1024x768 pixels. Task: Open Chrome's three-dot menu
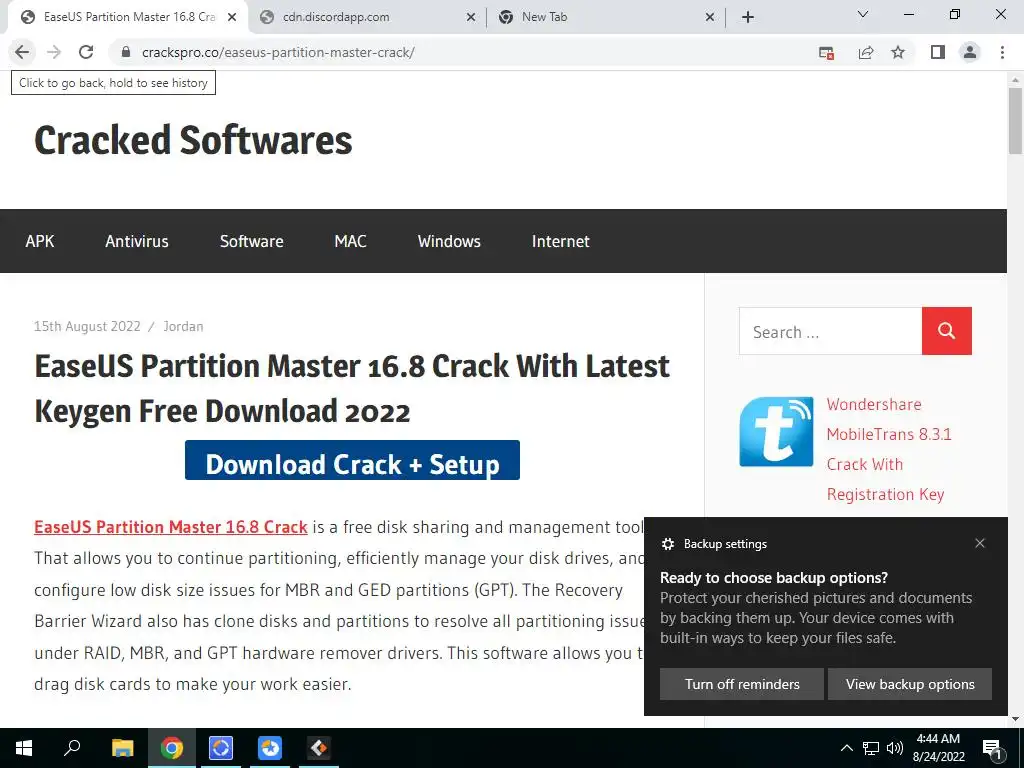(1002, 52)
